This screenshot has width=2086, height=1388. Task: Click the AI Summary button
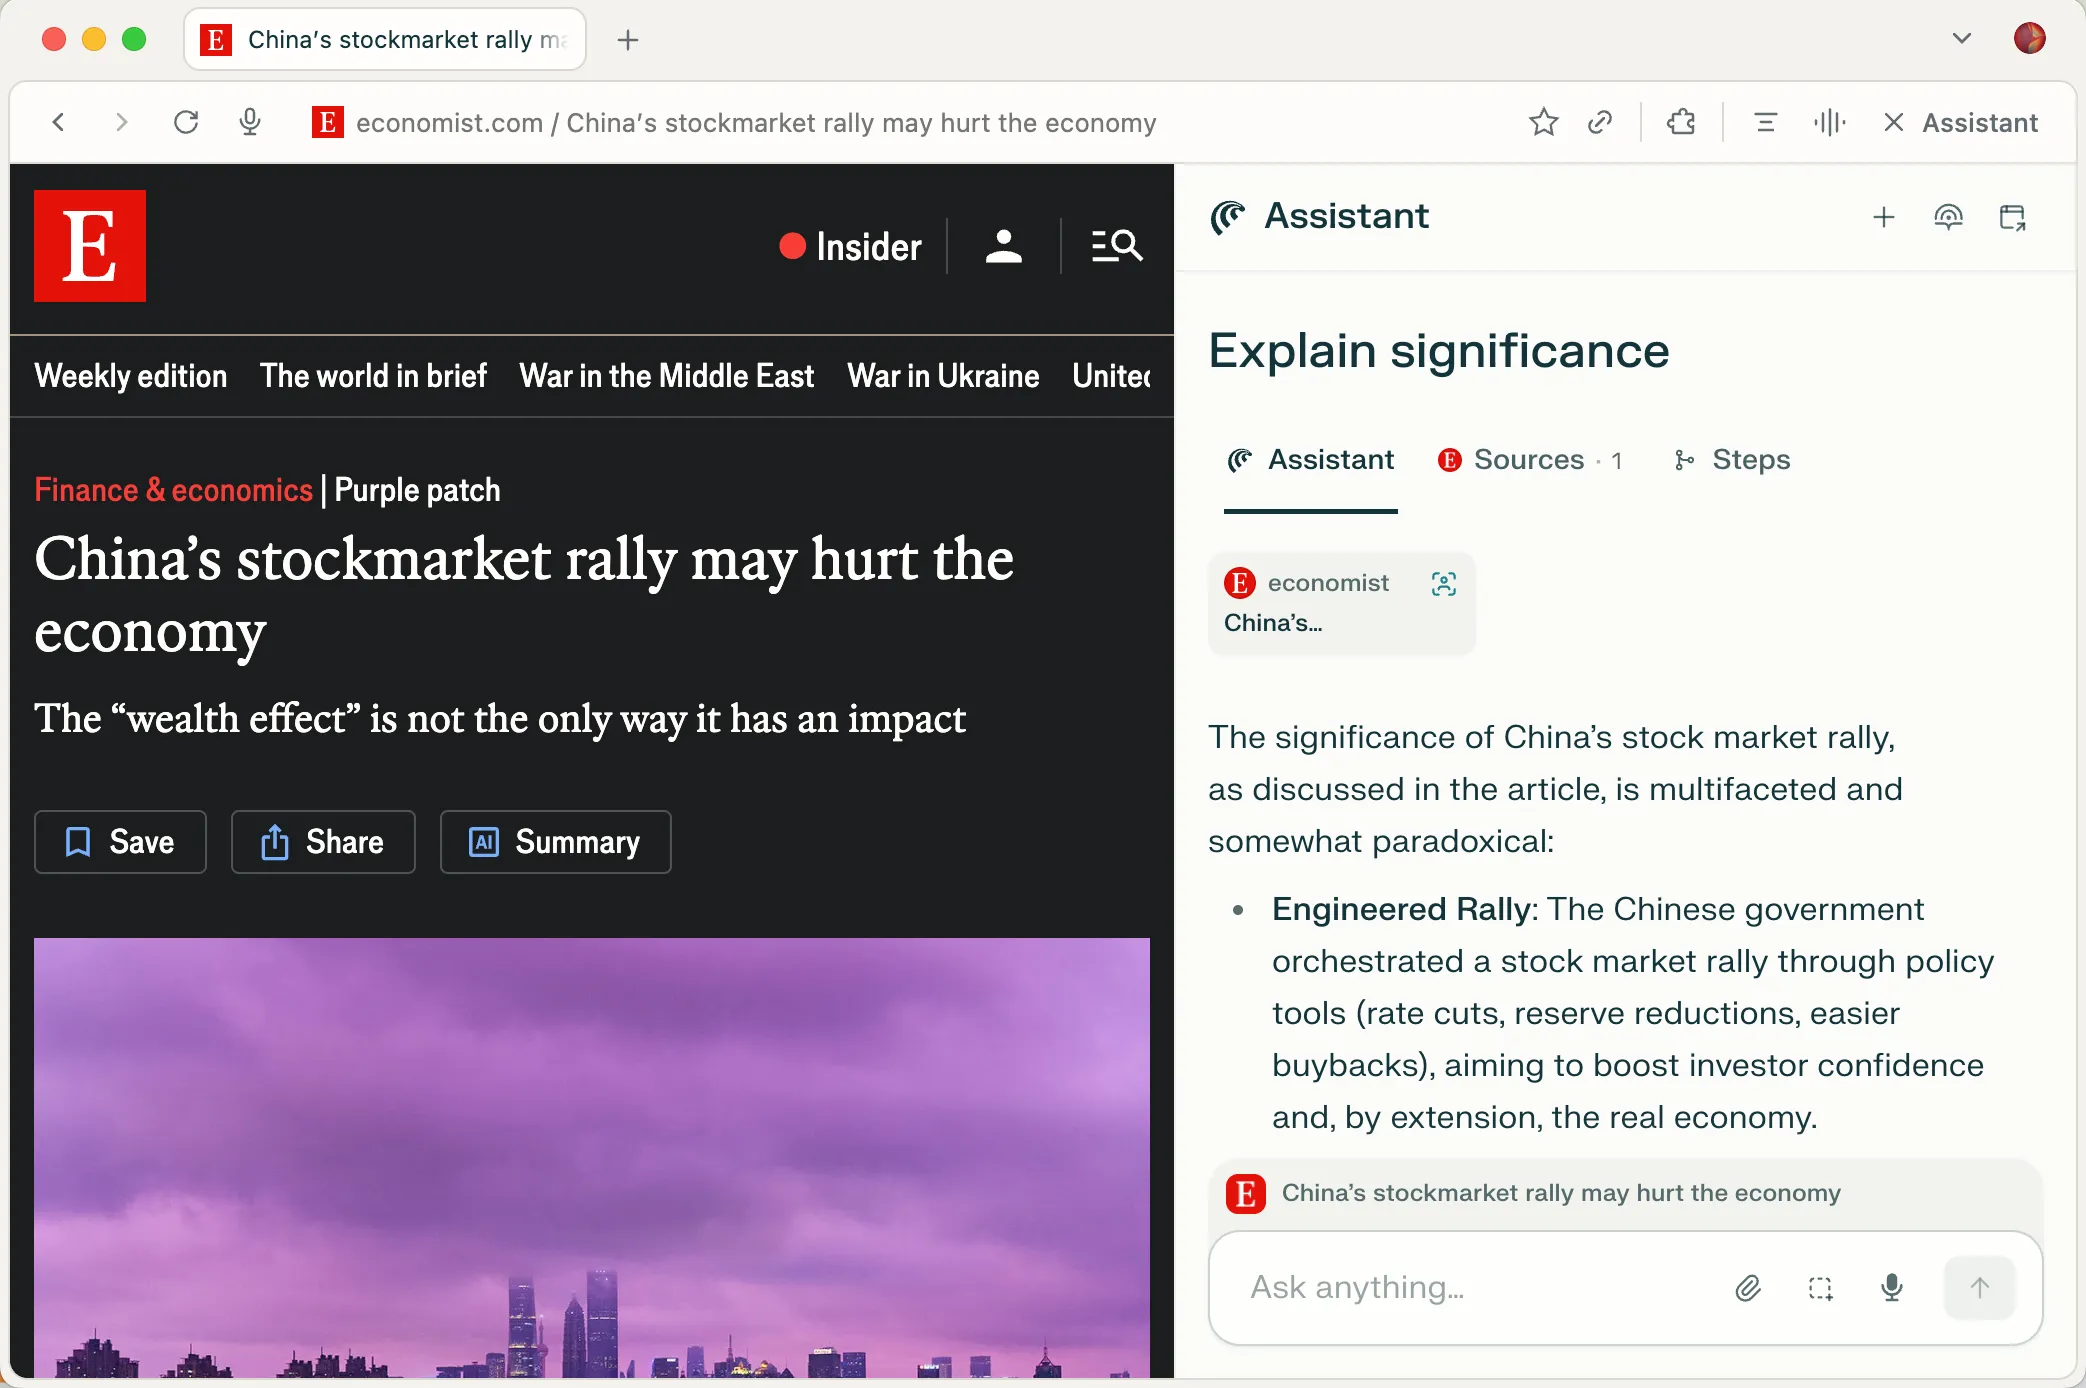point(555,842)
